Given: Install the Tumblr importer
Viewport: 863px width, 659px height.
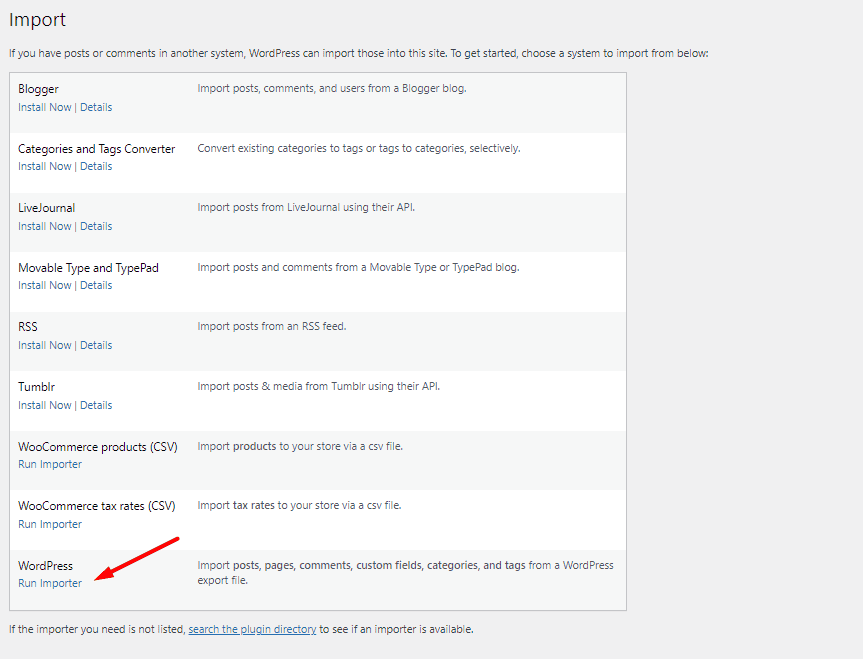Looking at the screenshot, I should tap(44, 405).
